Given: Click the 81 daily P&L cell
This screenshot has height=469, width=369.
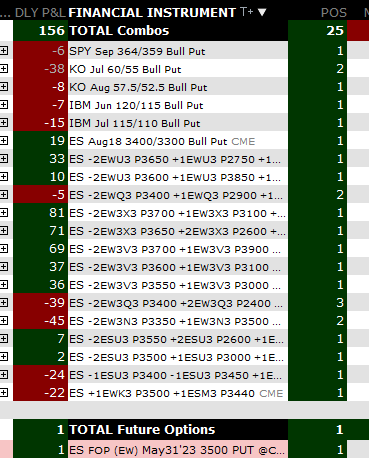Looking at the screenshot, I should pos(40,213).
